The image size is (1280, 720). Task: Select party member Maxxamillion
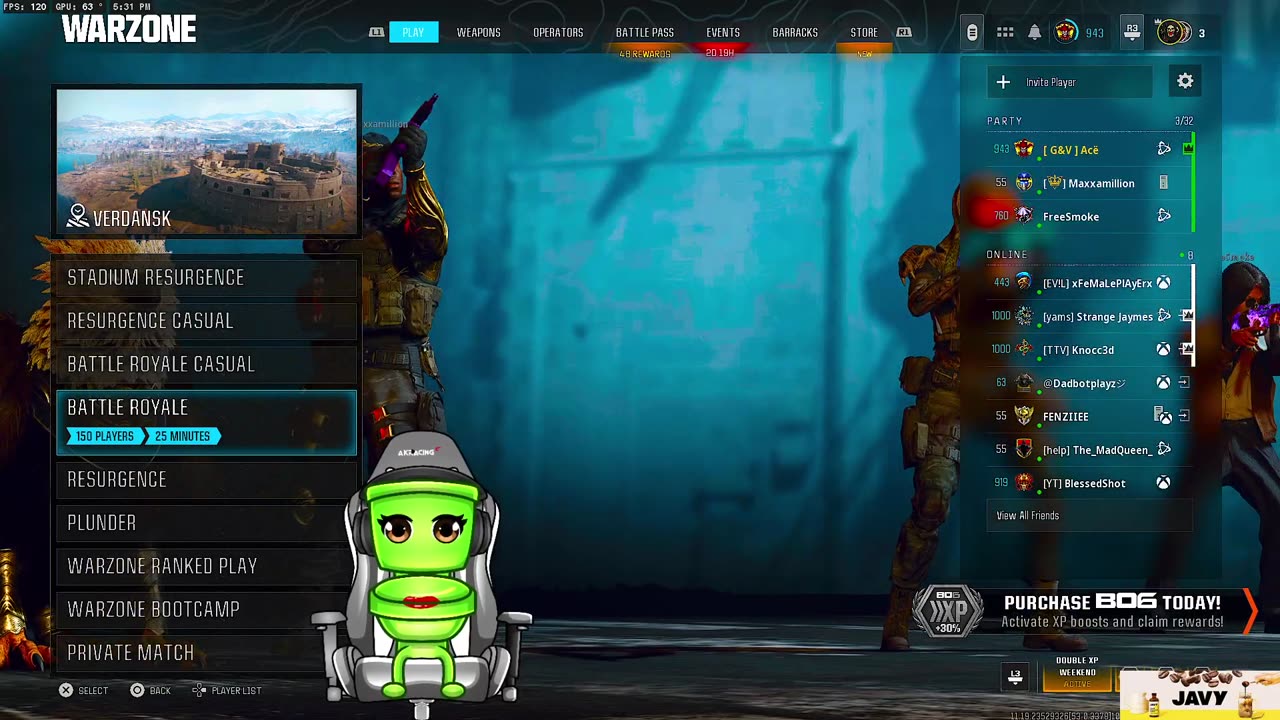click(x=1089, y=183)
